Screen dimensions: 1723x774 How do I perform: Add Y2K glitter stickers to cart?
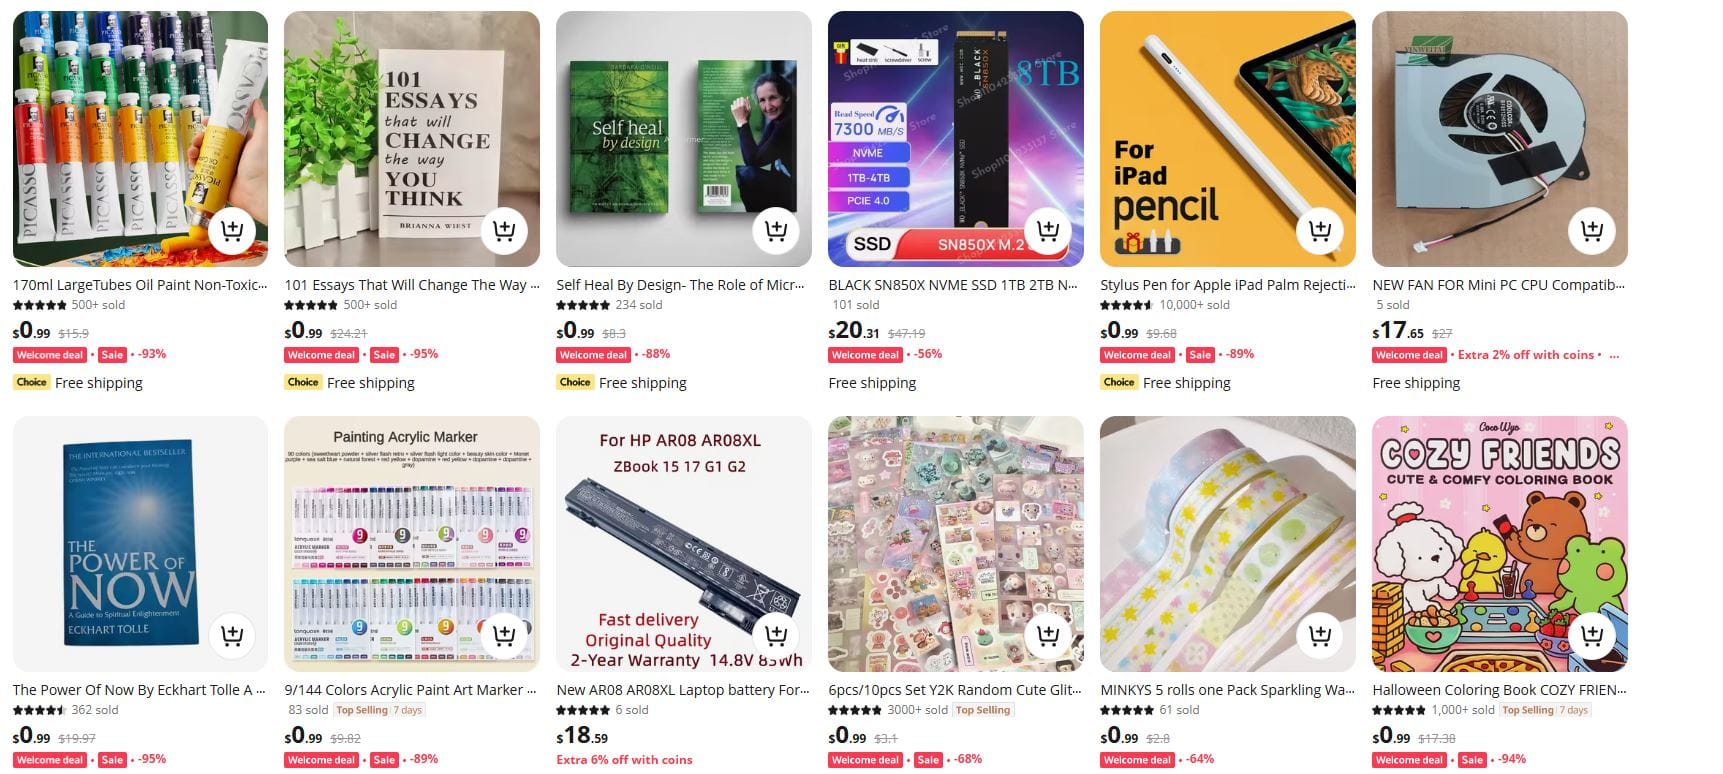point(1048,636)
